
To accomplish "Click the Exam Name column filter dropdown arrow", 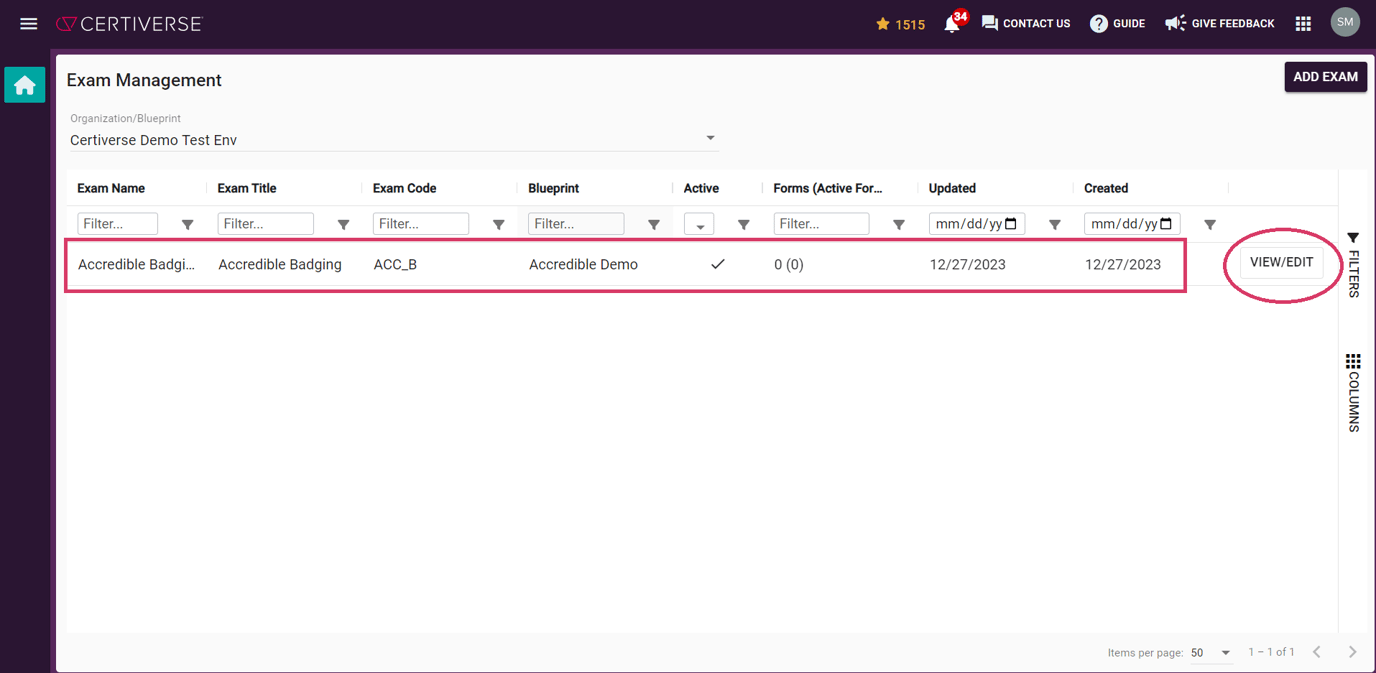I will [187, 224].
